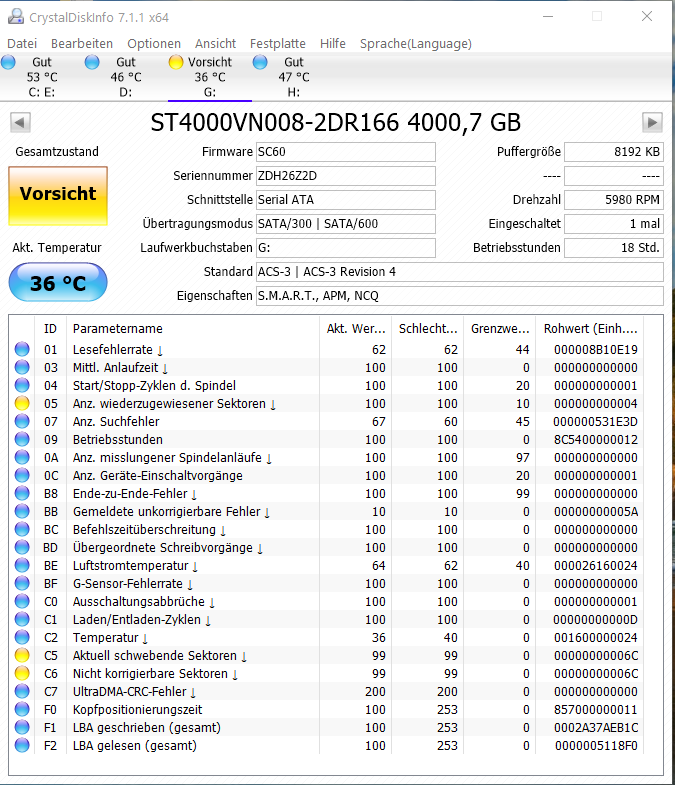Select raw value 000008B10E19
The image size is (675, 785).
click(595, 349)
